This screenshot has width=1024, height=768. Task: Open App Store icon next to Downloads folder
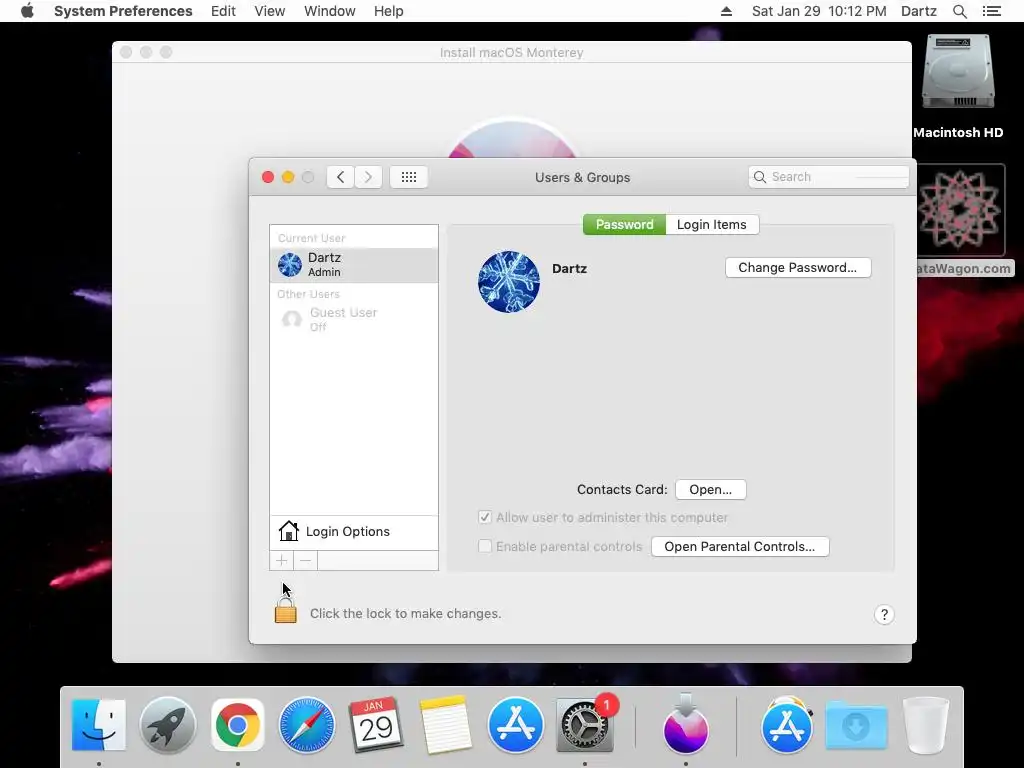coord(787,725)
